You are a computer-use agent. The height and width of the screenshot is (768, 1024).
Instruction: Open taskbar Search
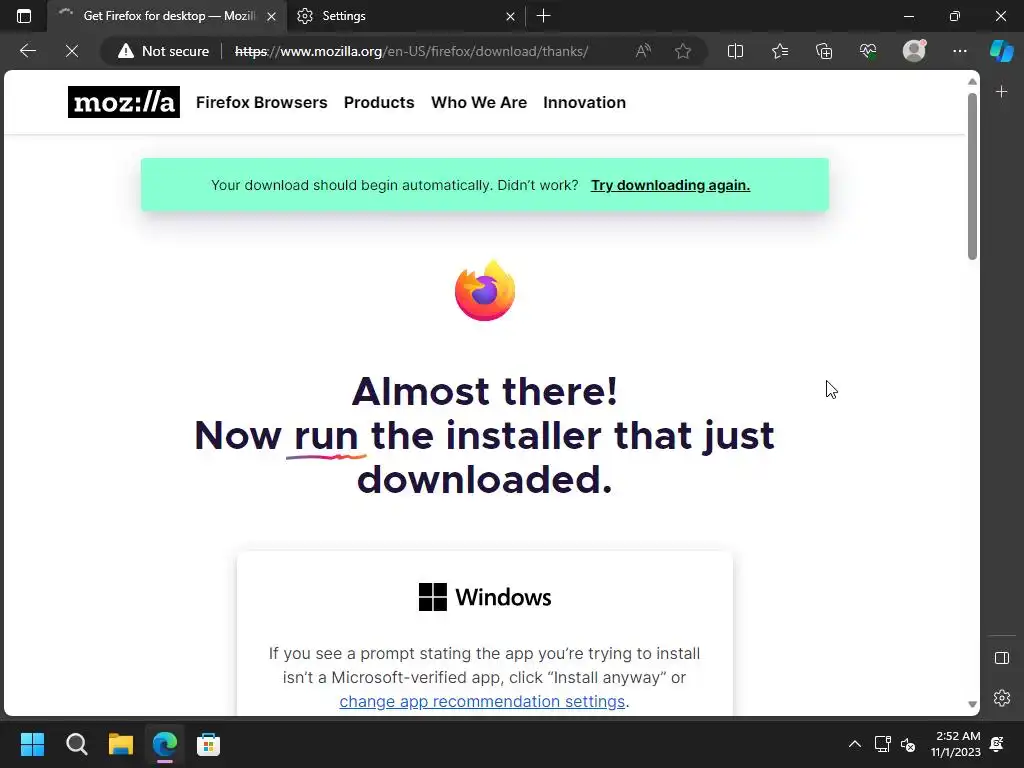coord(76,744)
